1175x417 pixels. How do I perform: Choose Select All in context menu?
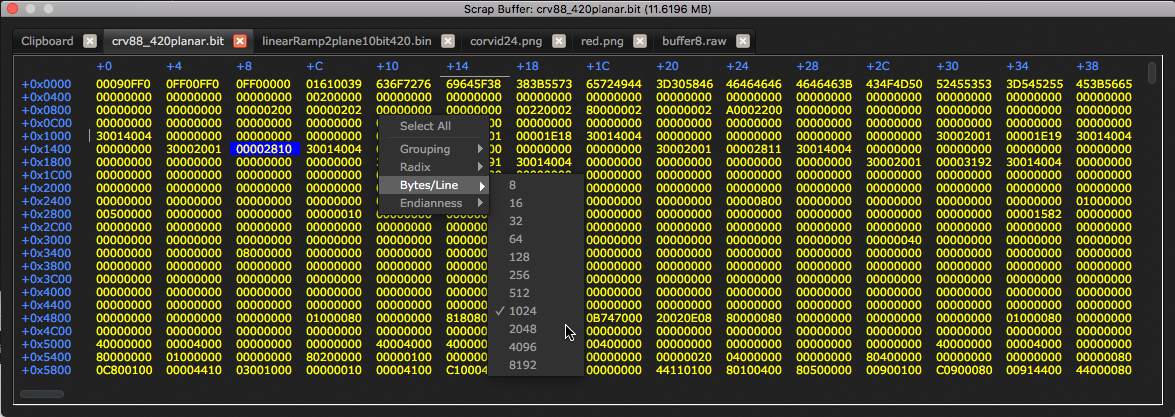tap(425, 126)
